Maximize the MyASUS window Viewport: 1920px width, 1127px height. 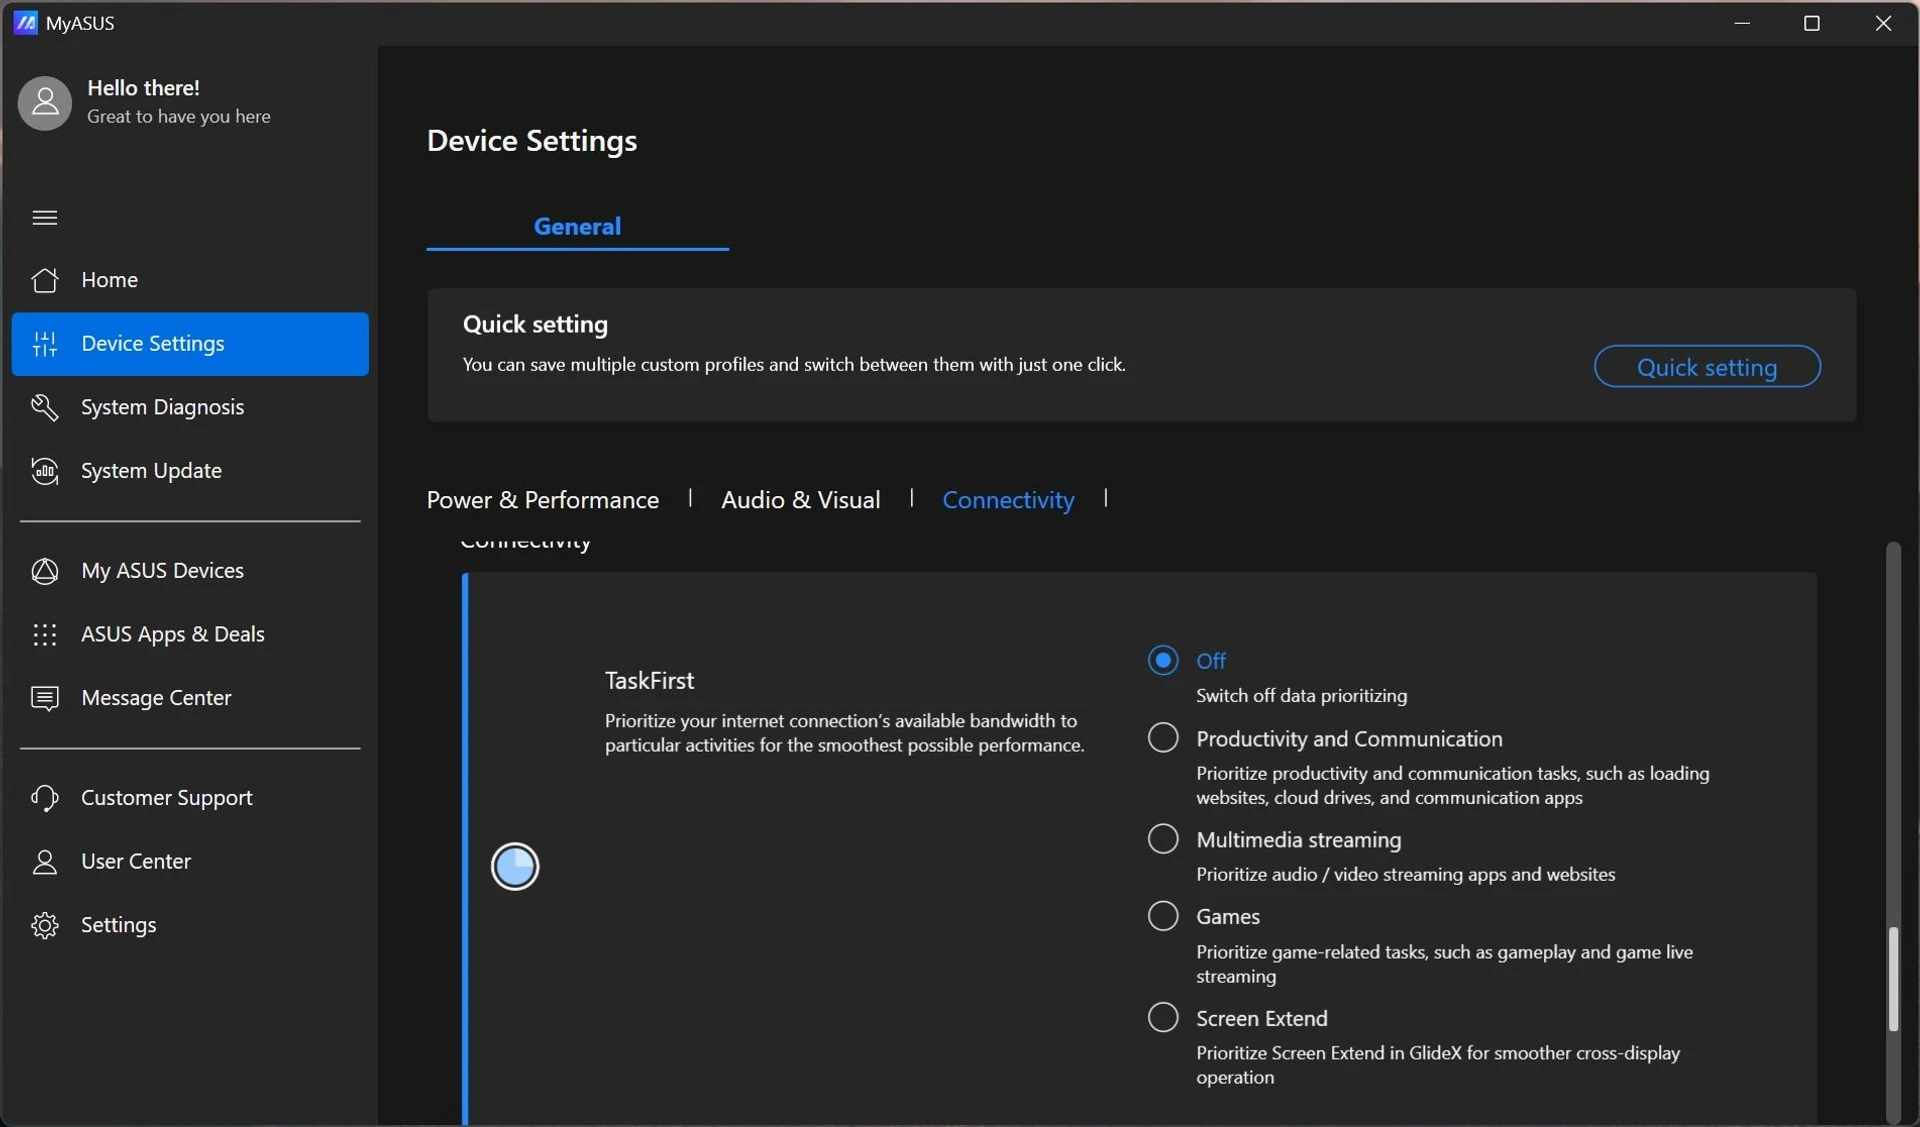coord(1811,22)
